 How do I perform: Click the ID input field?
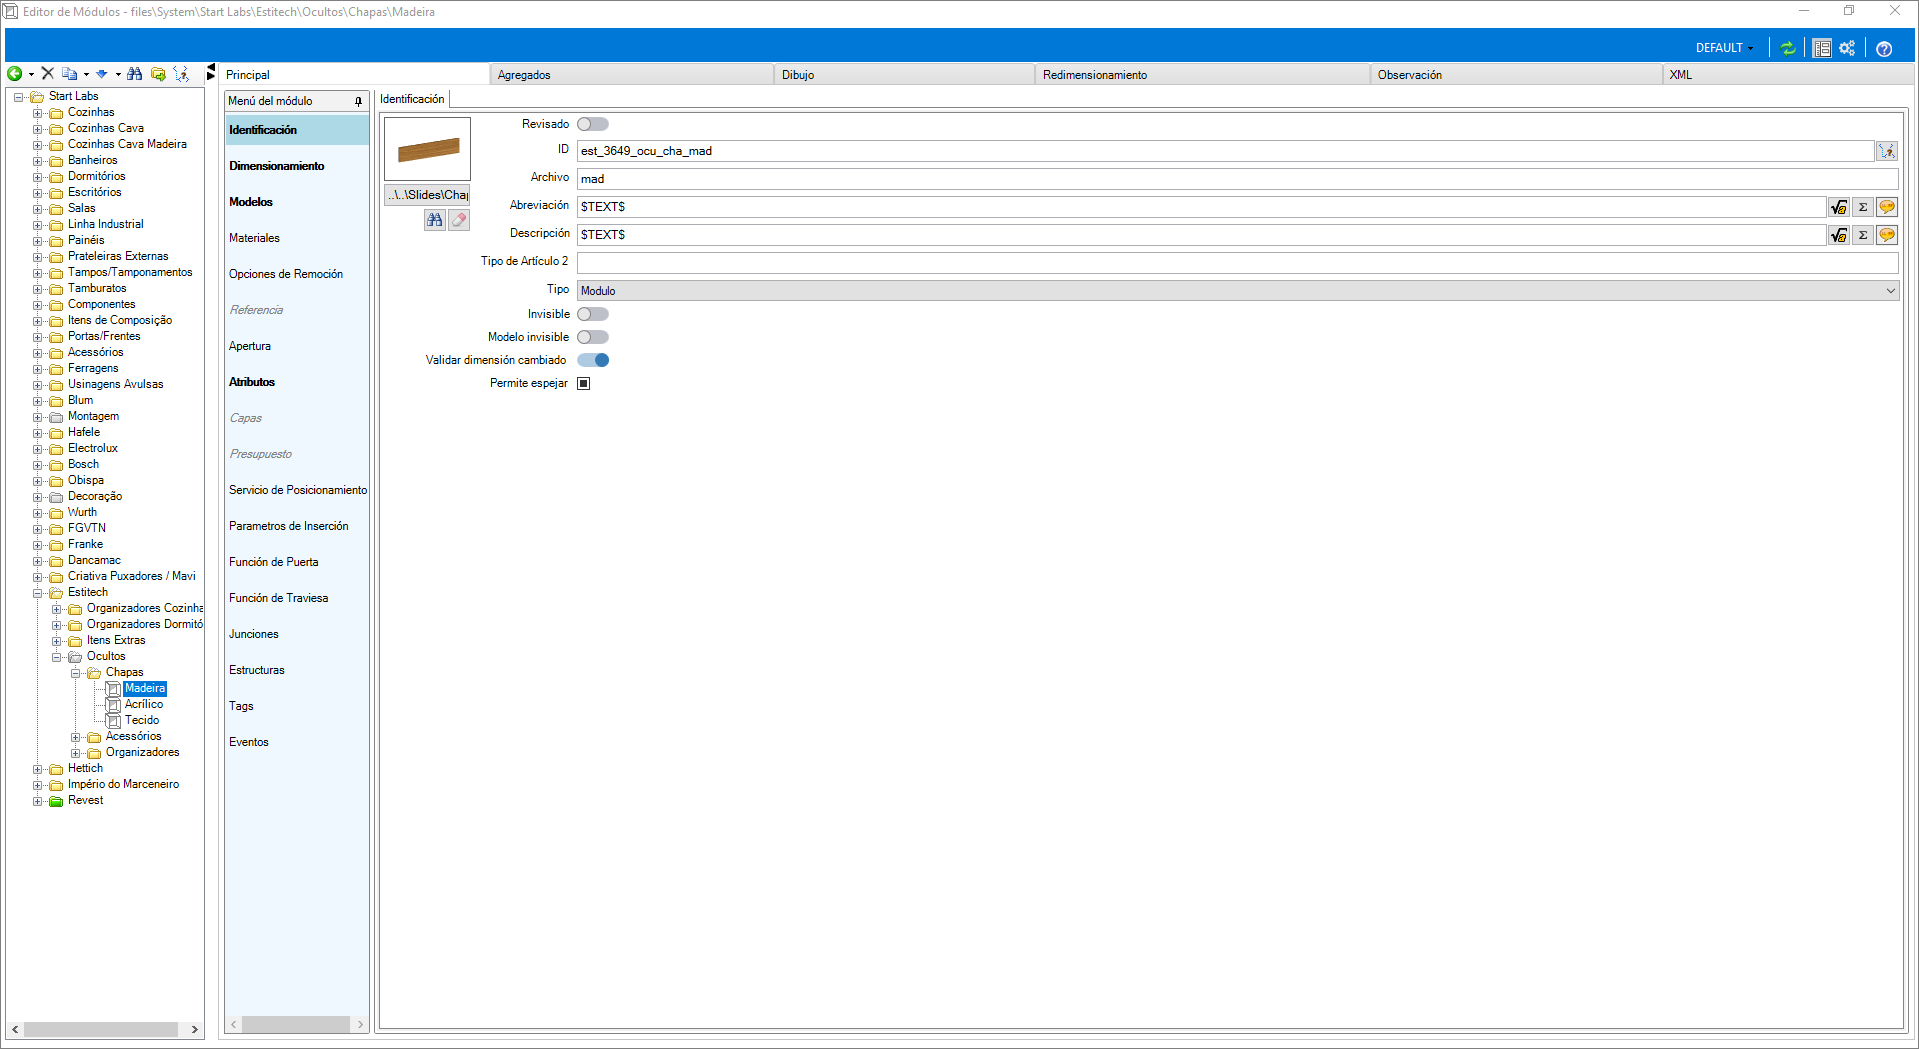coord(1225,151)
